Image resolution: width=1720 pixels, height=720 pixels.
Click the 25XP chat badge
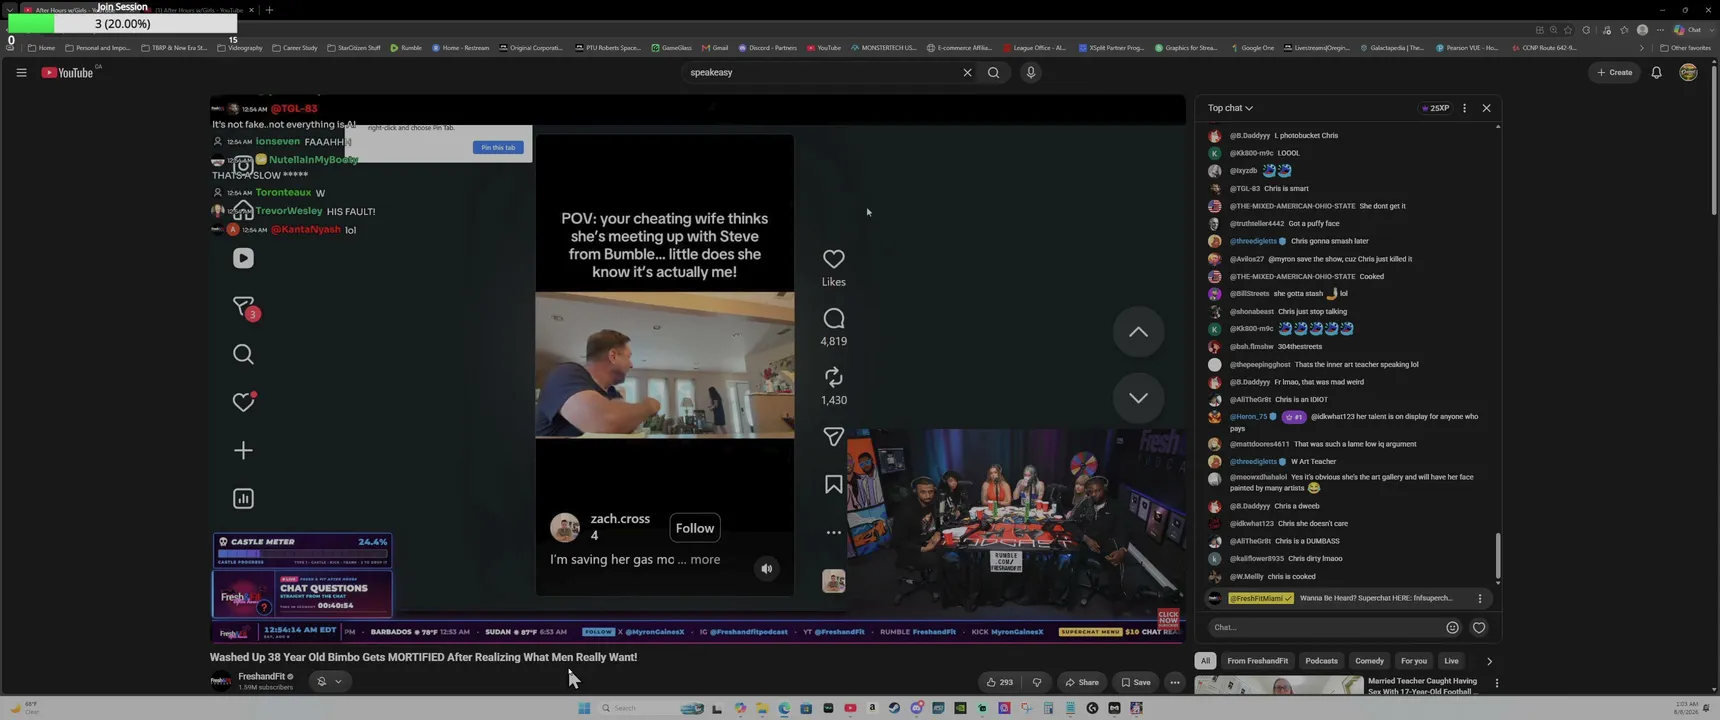point(1435,108)
